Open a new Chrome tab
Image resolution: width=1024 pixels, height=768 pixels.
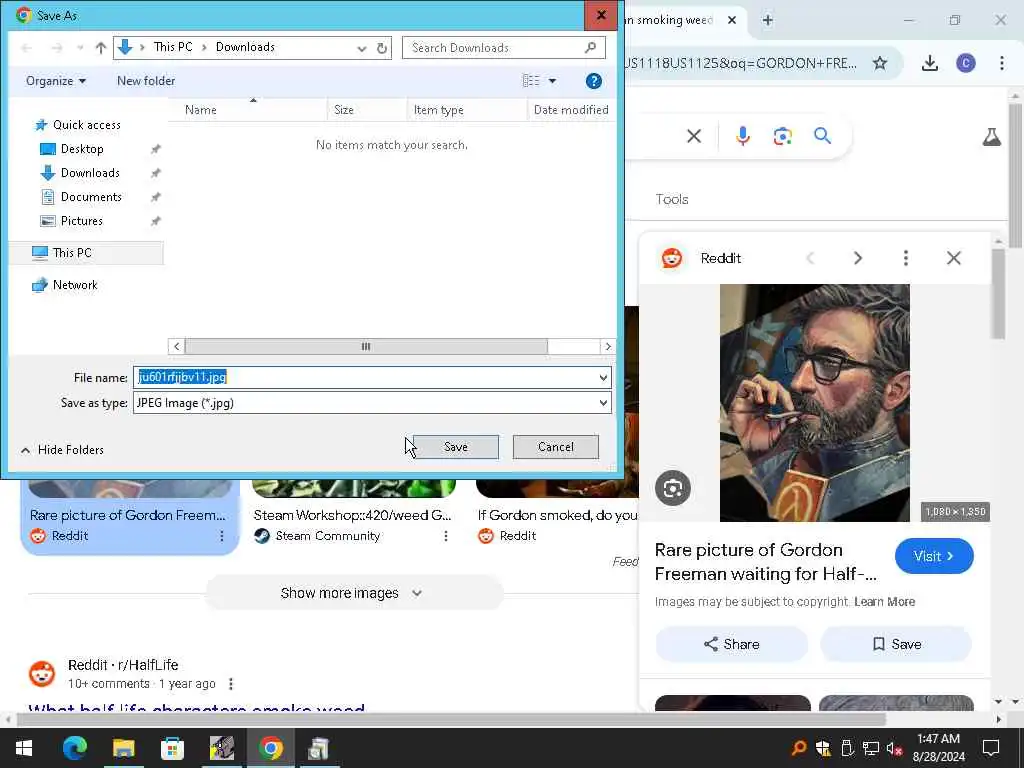[x=768, y=20]
